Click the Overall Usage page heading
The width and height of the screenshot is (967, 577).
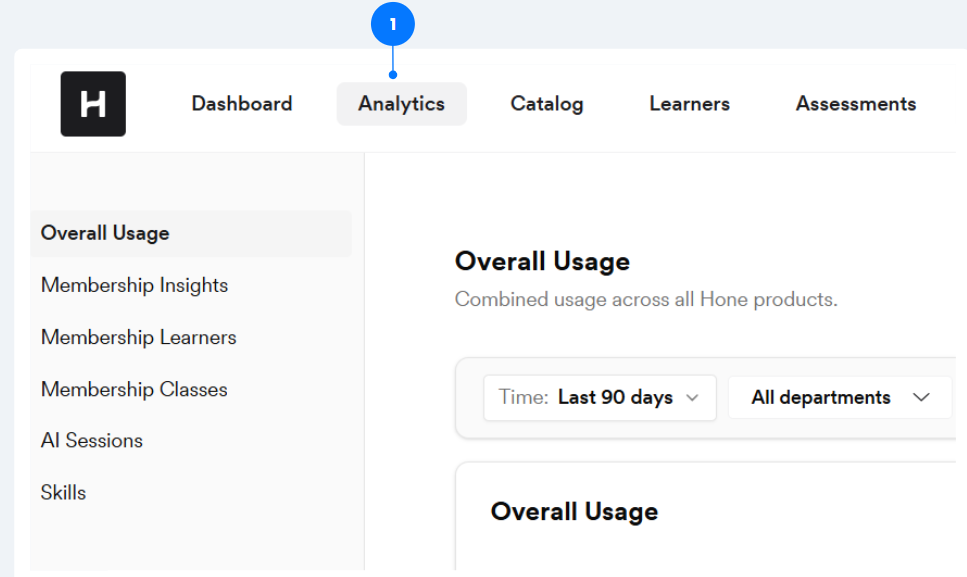click(x=542, y=261)
